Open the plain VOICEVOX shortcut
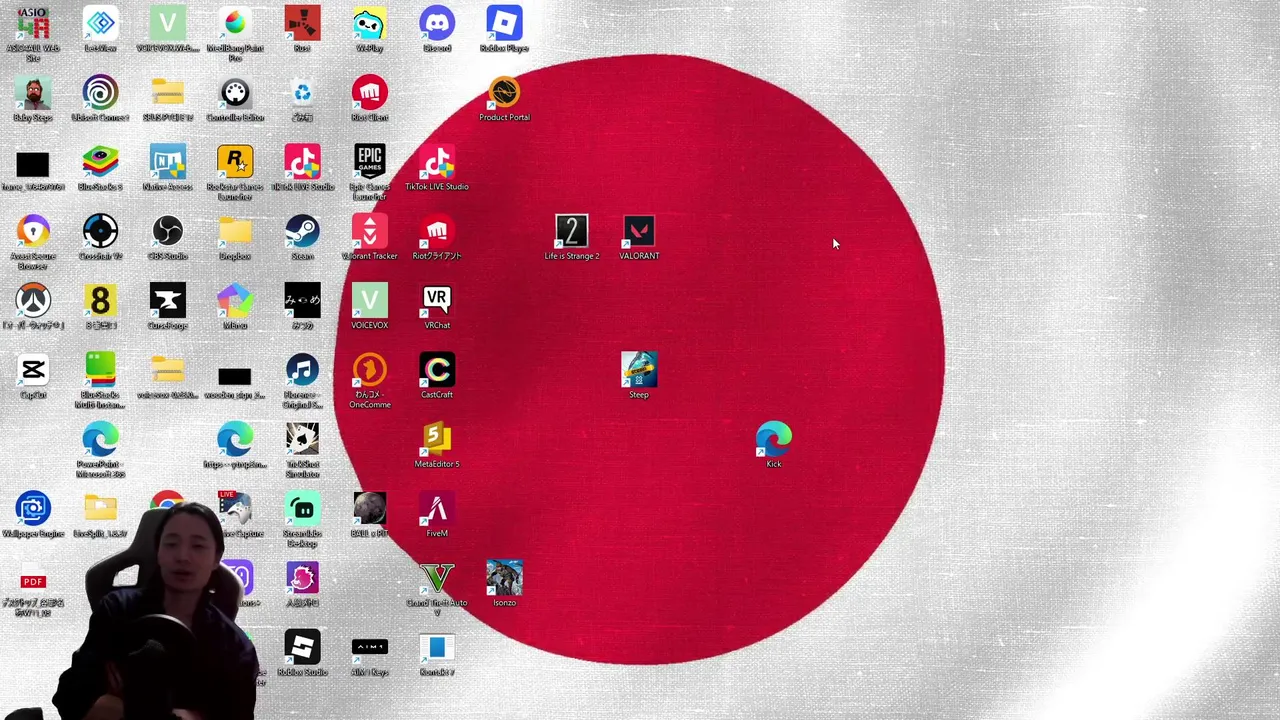 tap(369, 301)
